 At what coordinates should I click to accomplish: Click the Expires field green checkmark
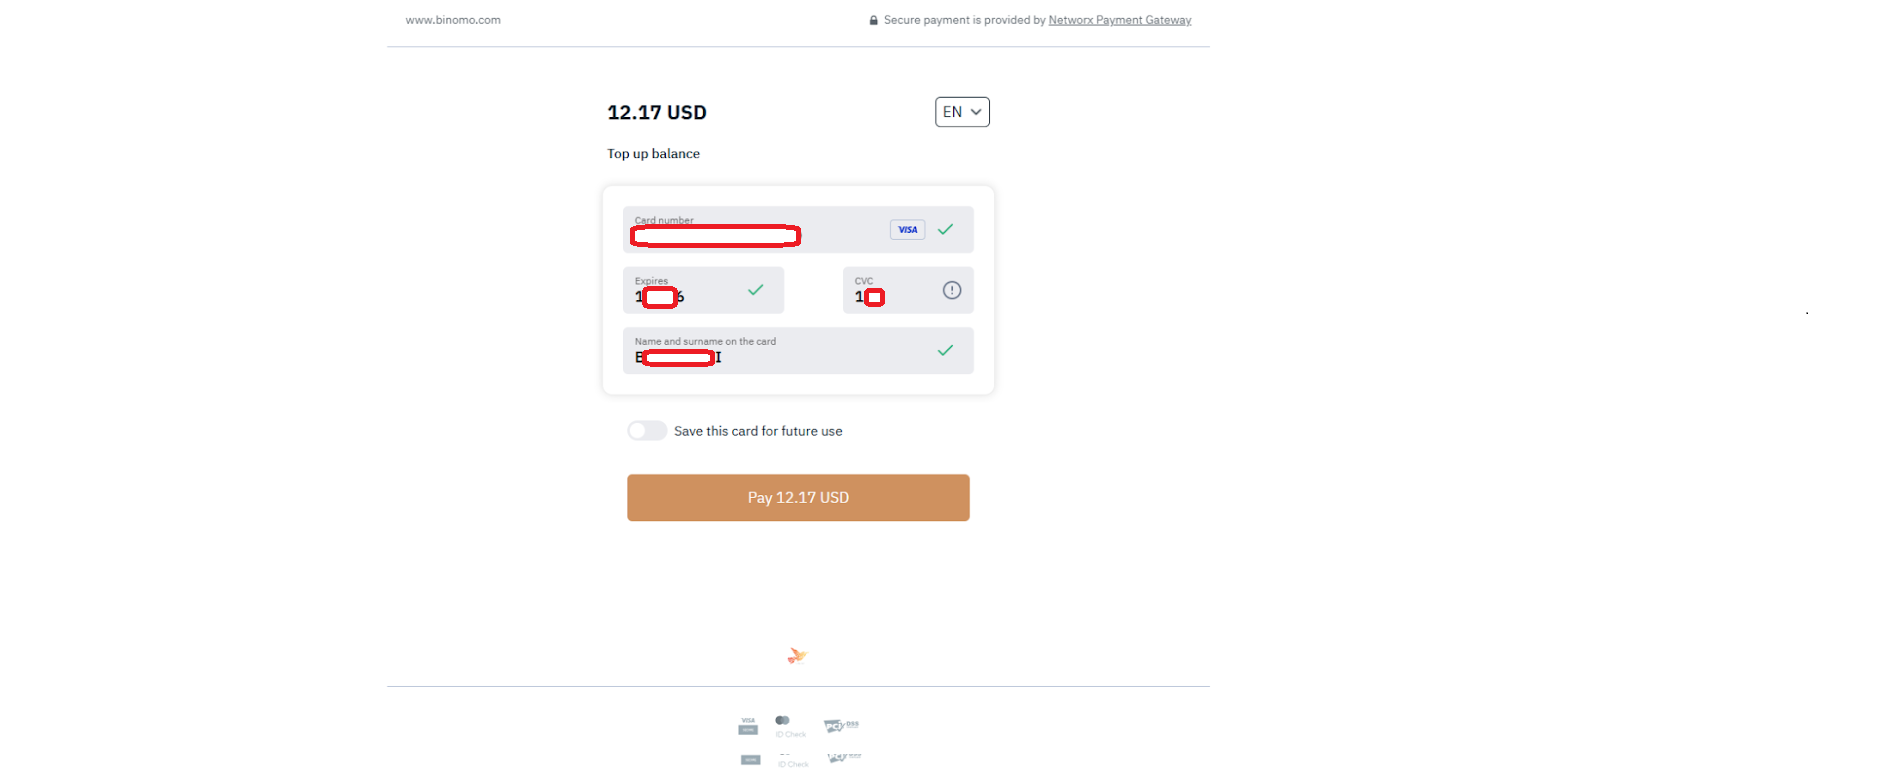(x=756, y=290)
